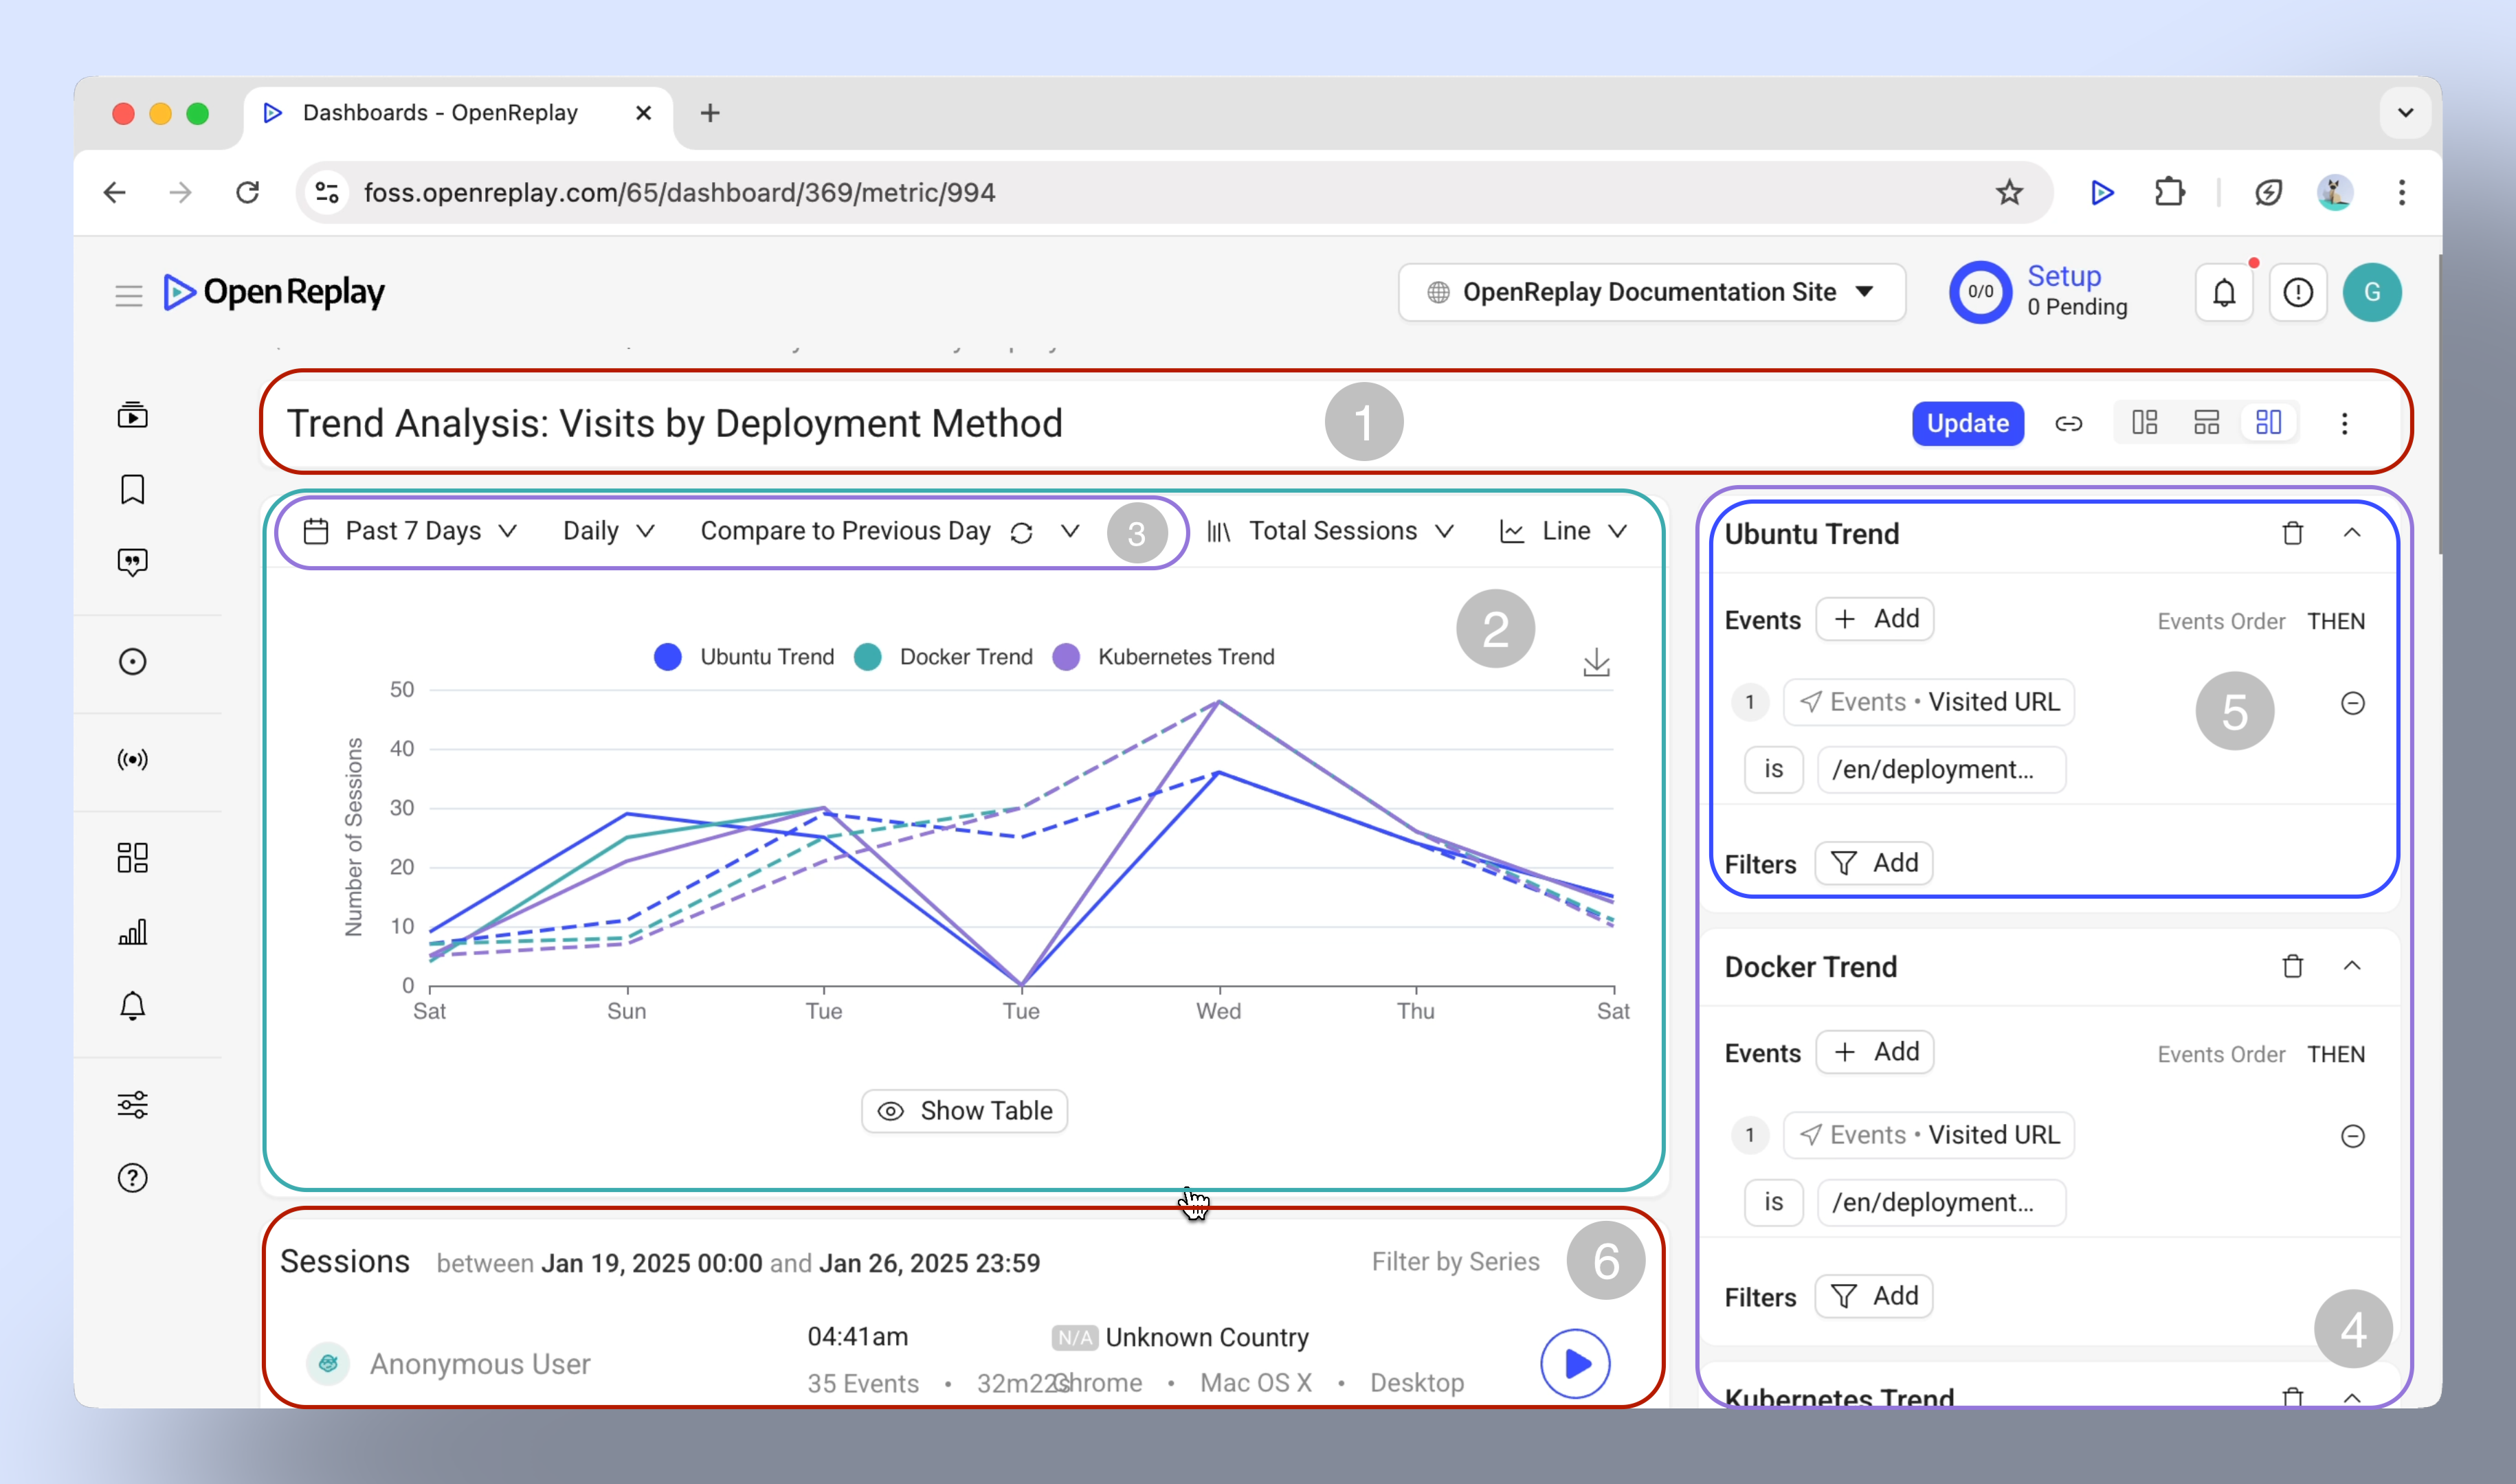2516x1484 pixels.
Task: Open the G user avatar menu
Action: pyautogui.click(x=2371, y=292)
